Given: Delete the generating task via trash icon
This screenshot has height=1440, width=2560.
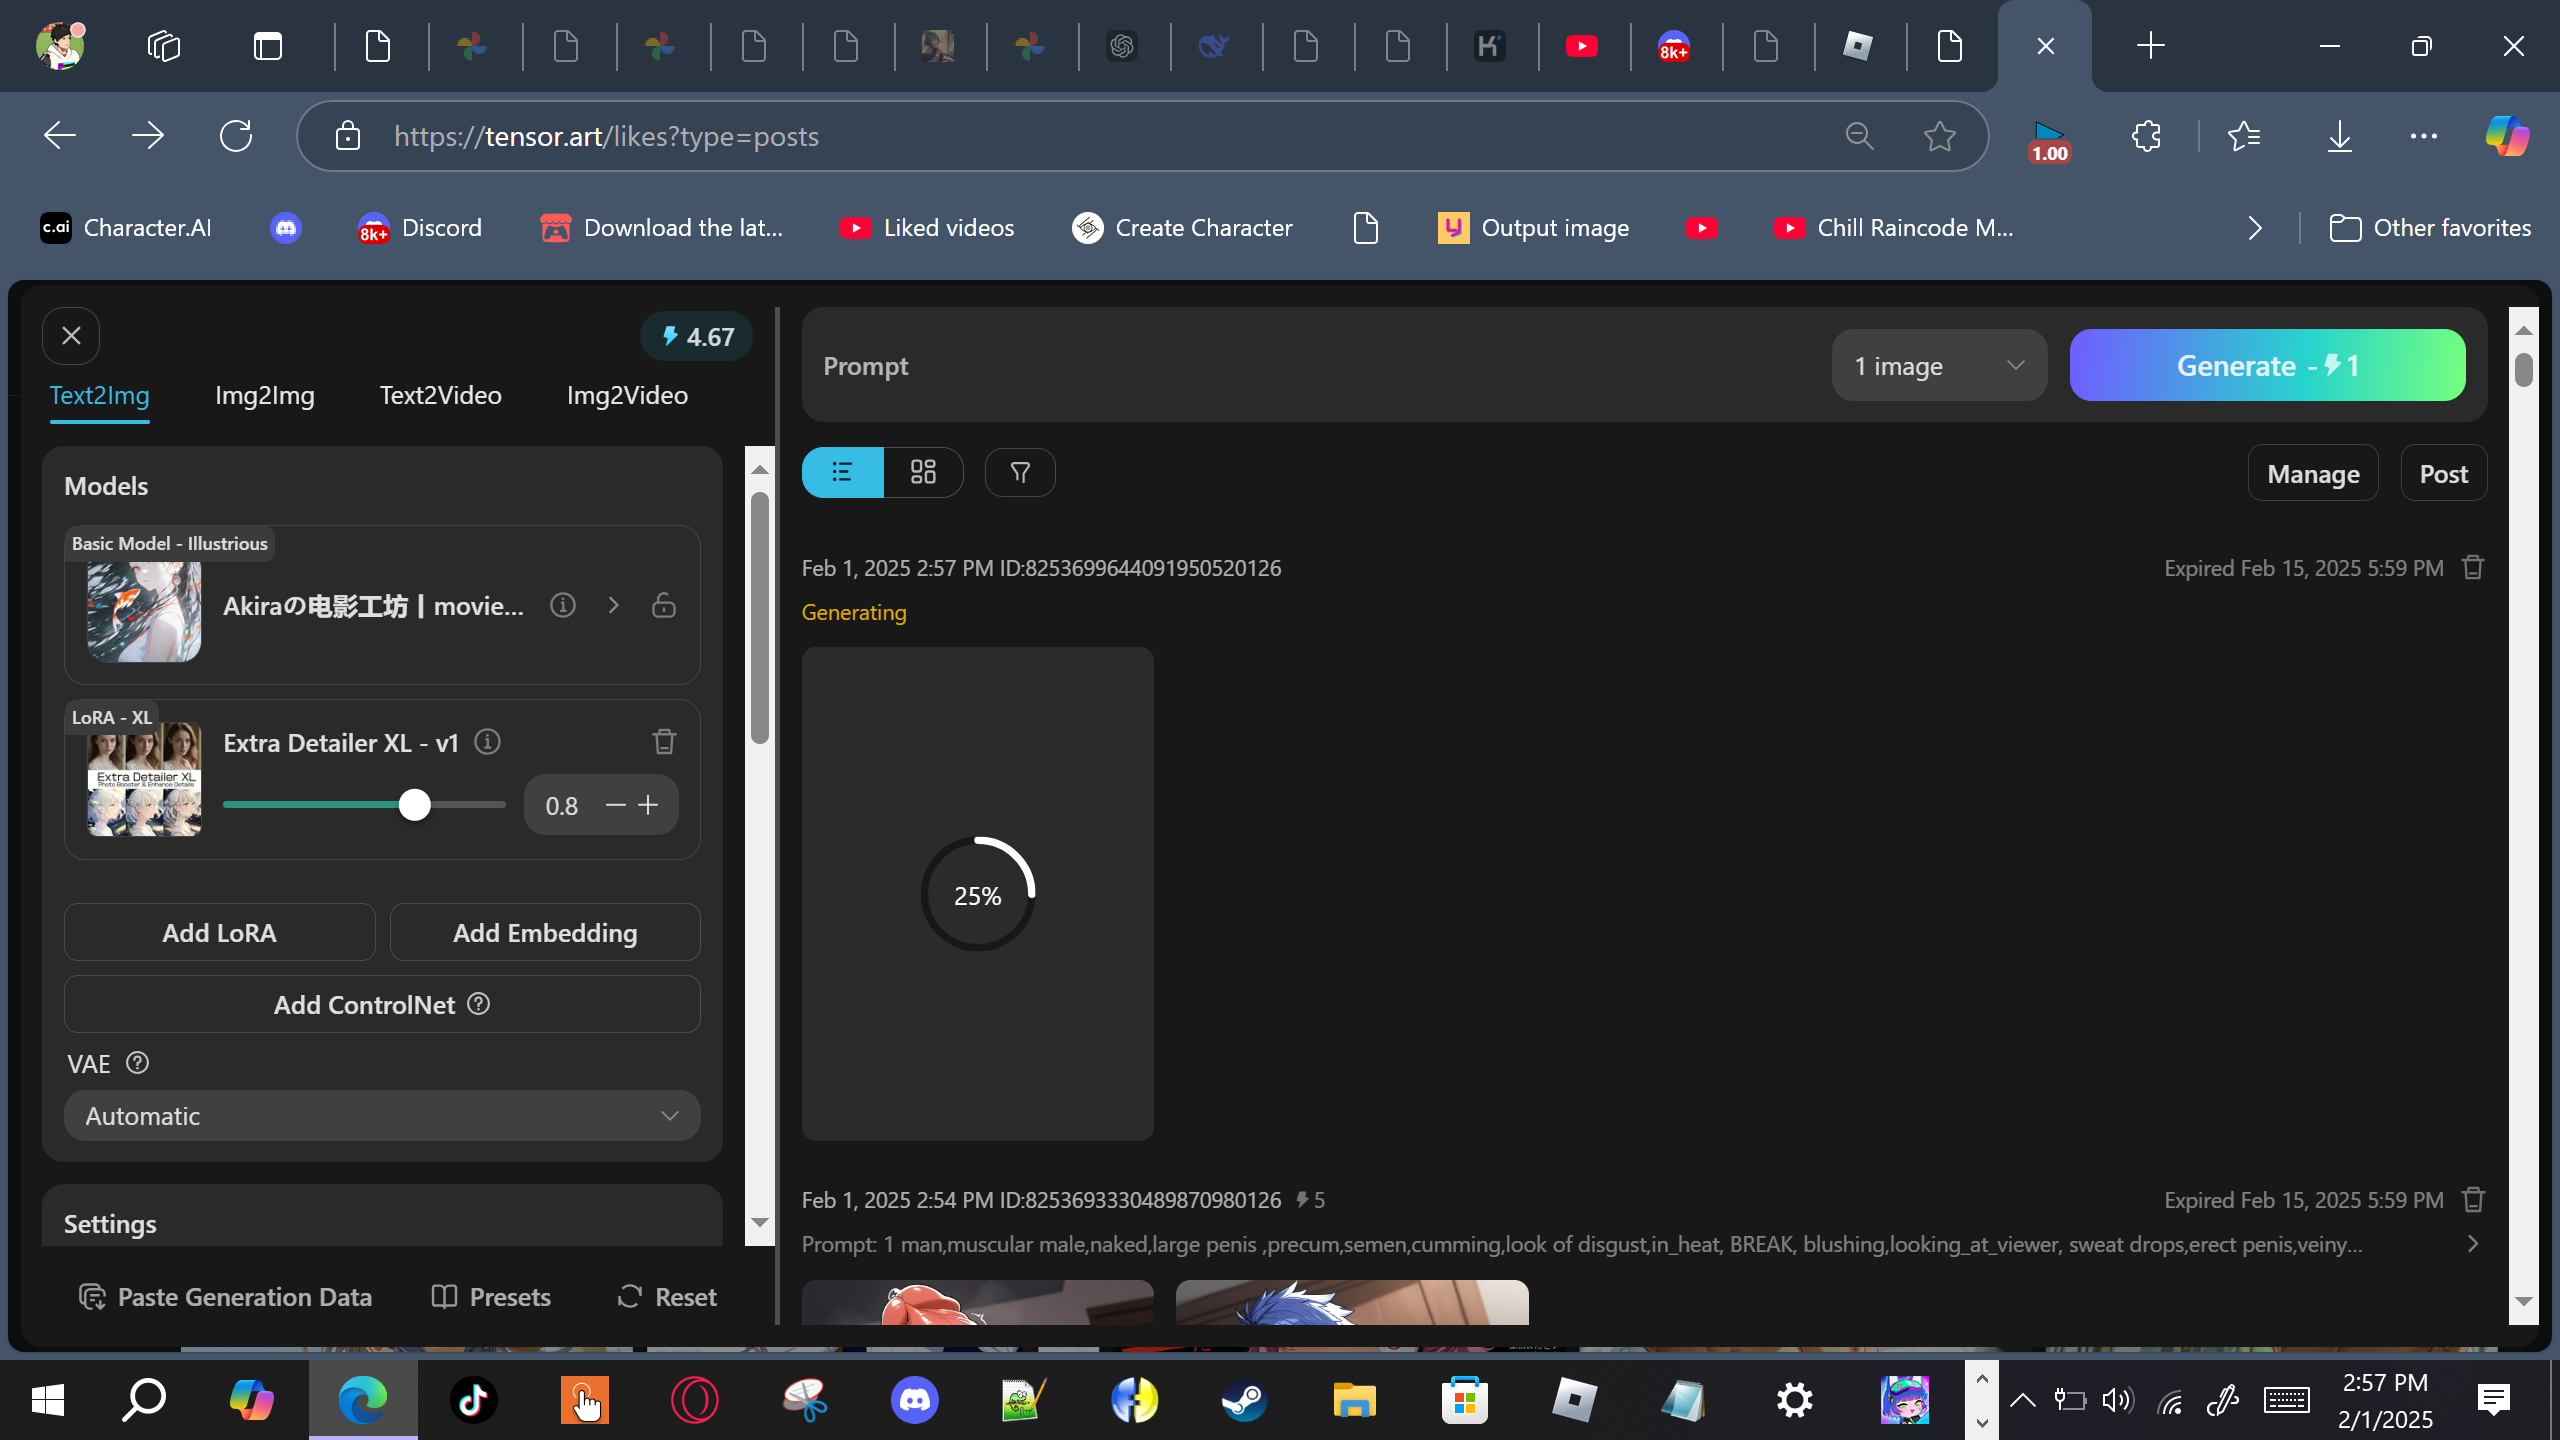Looking at the screenshot, I should [x=2473, y=568].
